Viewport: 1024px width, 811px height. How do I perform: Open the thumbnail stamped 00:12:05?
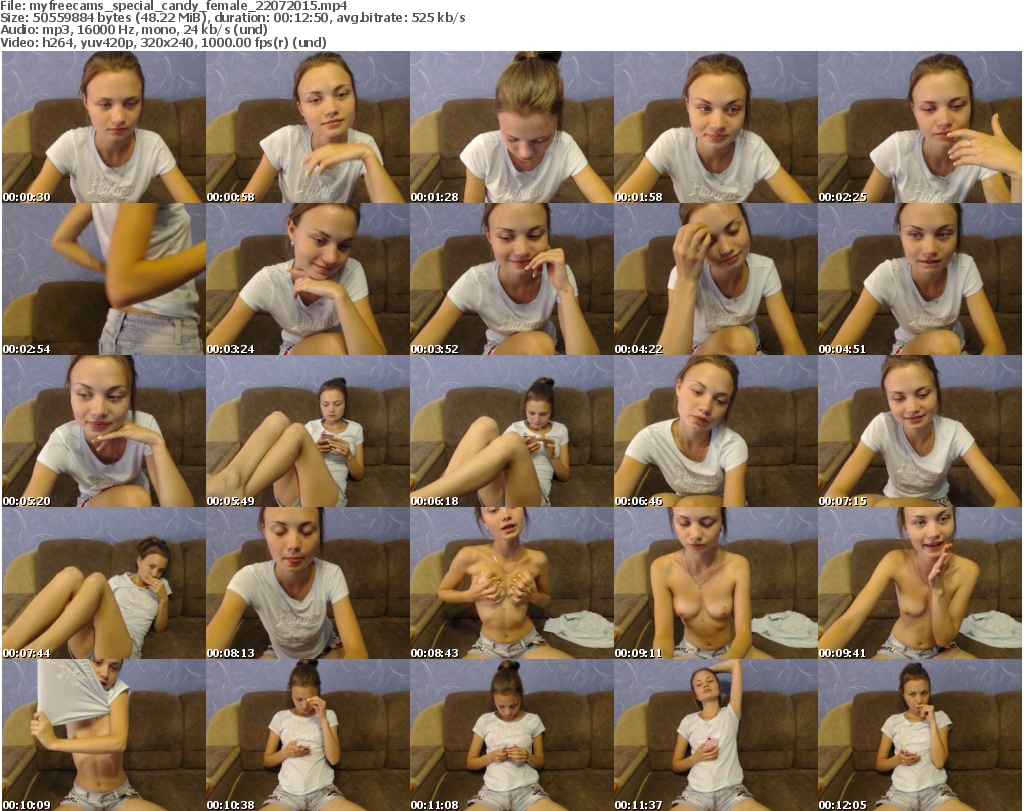(920, 735)
